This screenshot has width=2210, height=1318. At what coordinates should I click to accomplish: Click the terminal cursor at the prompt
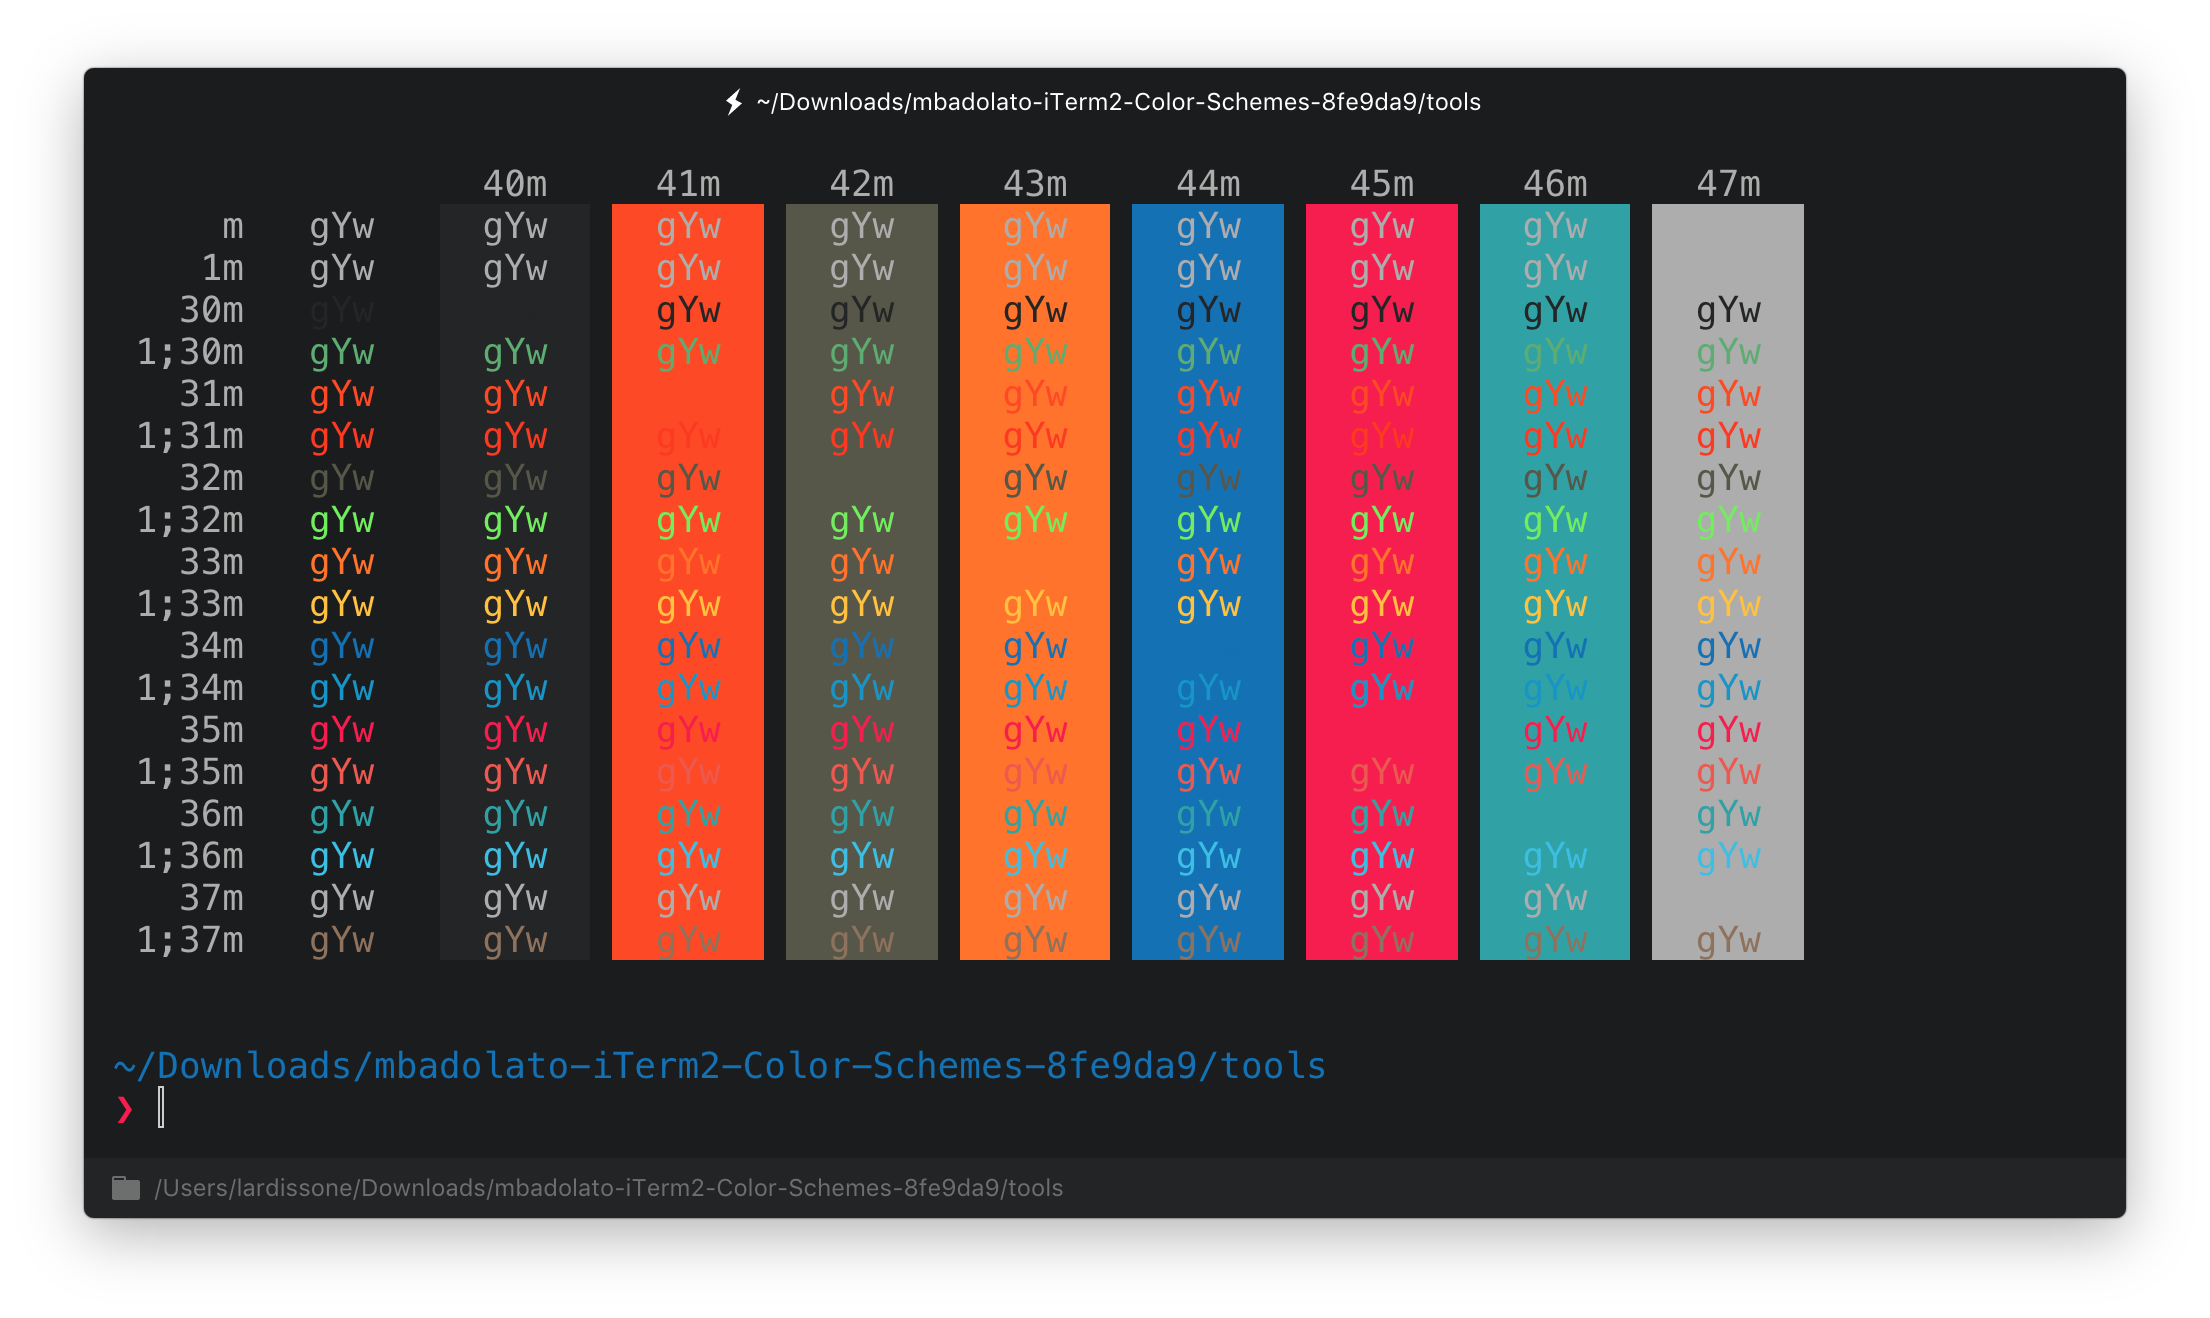point(161,1108)
